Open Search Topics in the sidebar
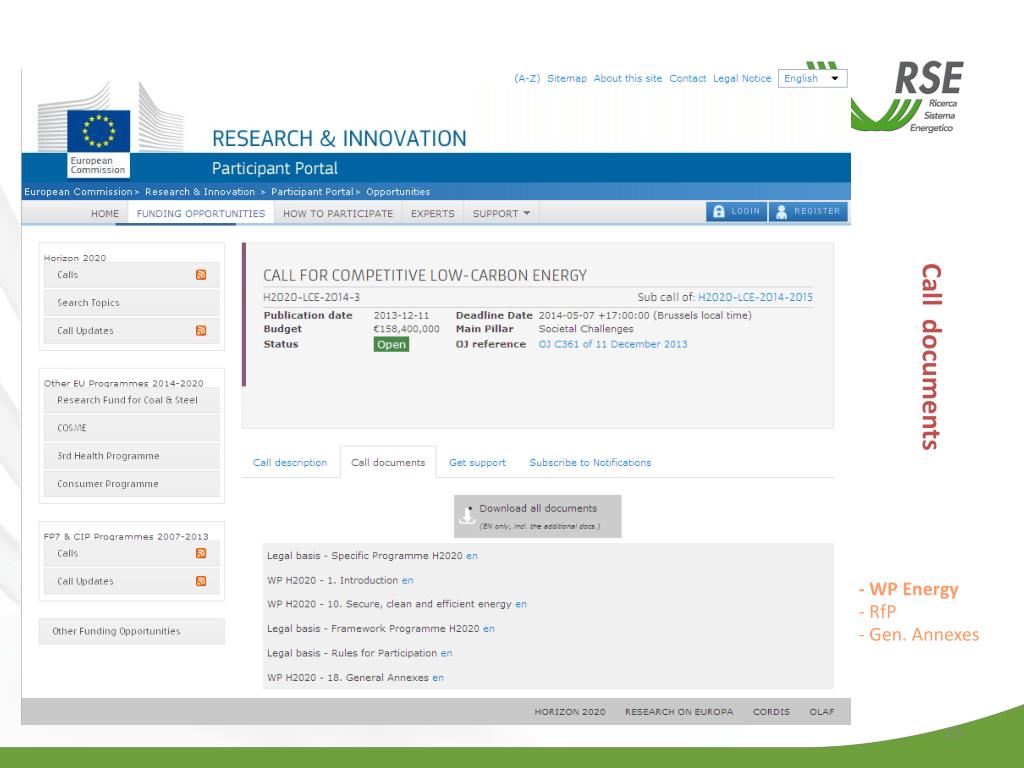The image size is (1024, 768). coord(131,303)
